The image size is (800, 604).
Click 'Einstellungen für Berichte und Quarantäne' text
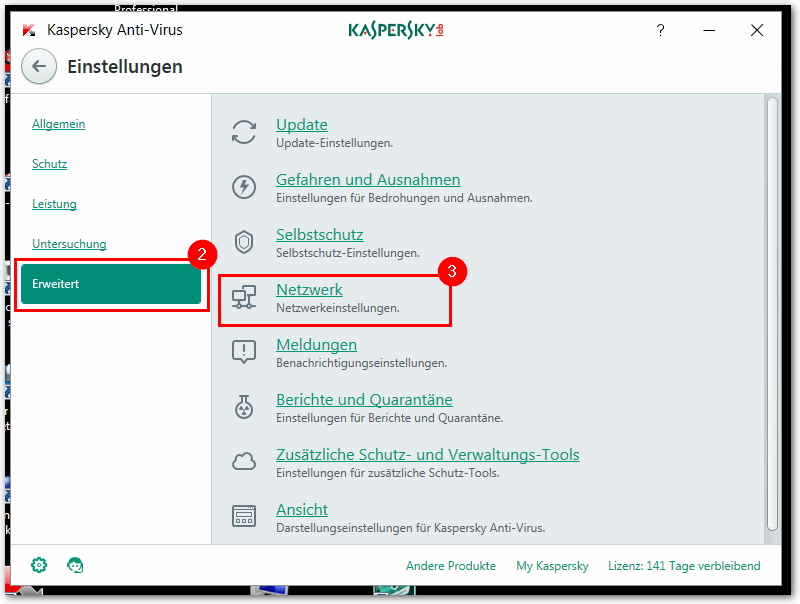tap(390, 418)
